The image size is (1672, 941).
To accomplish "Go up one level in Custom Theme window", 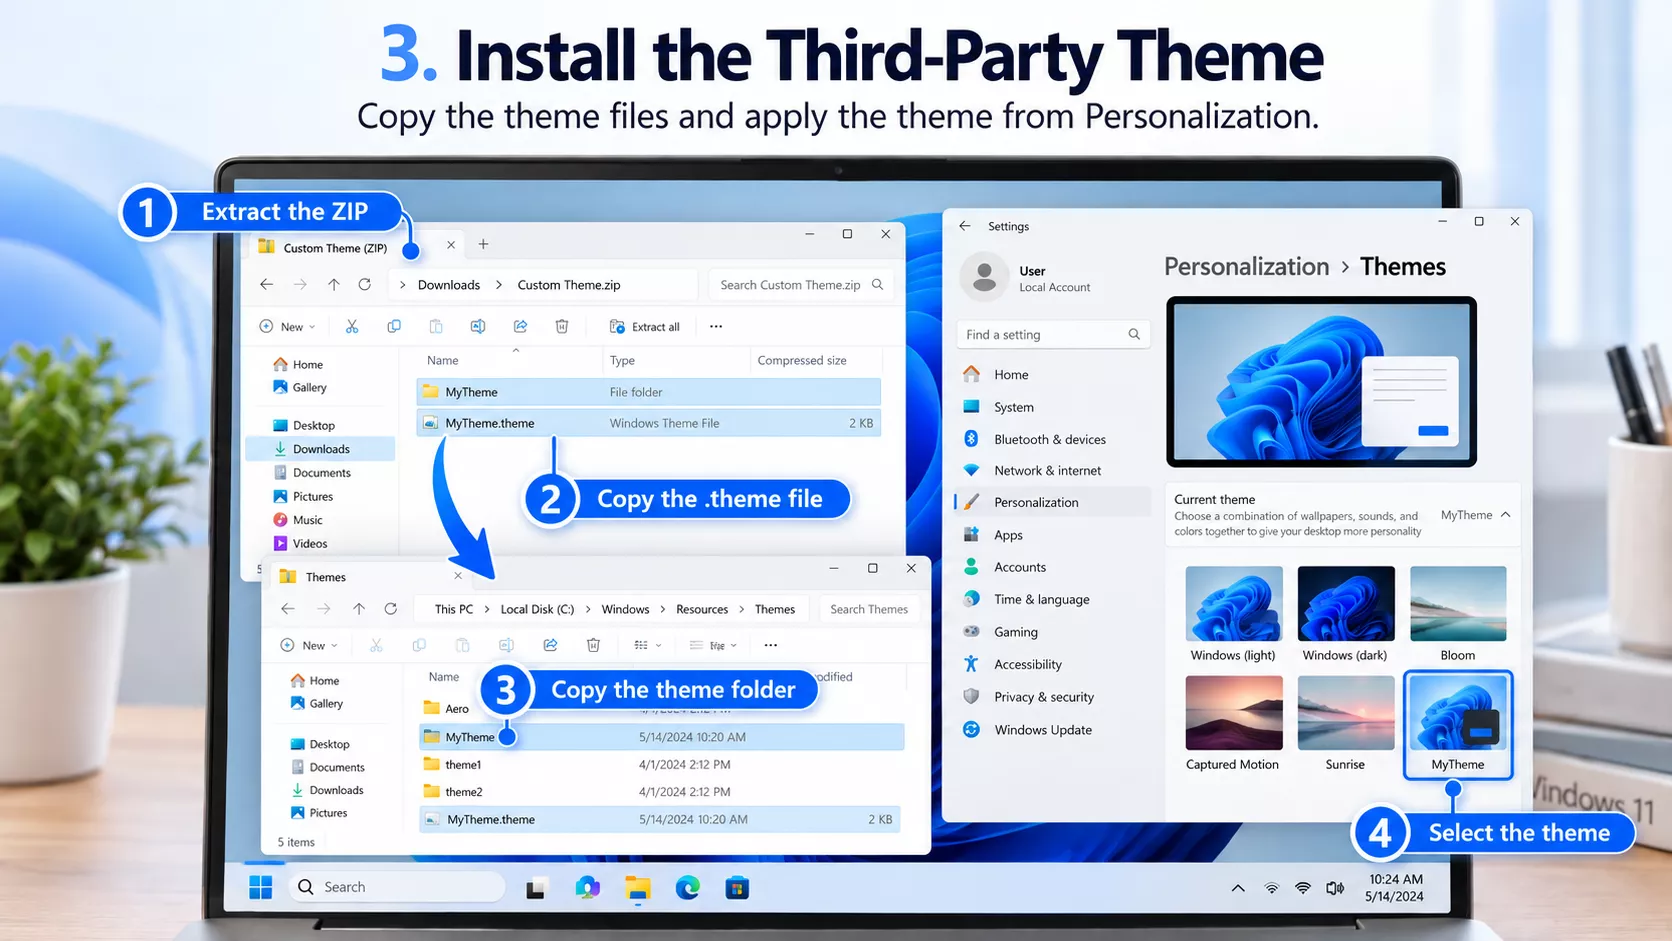I will tap(334, 285).
